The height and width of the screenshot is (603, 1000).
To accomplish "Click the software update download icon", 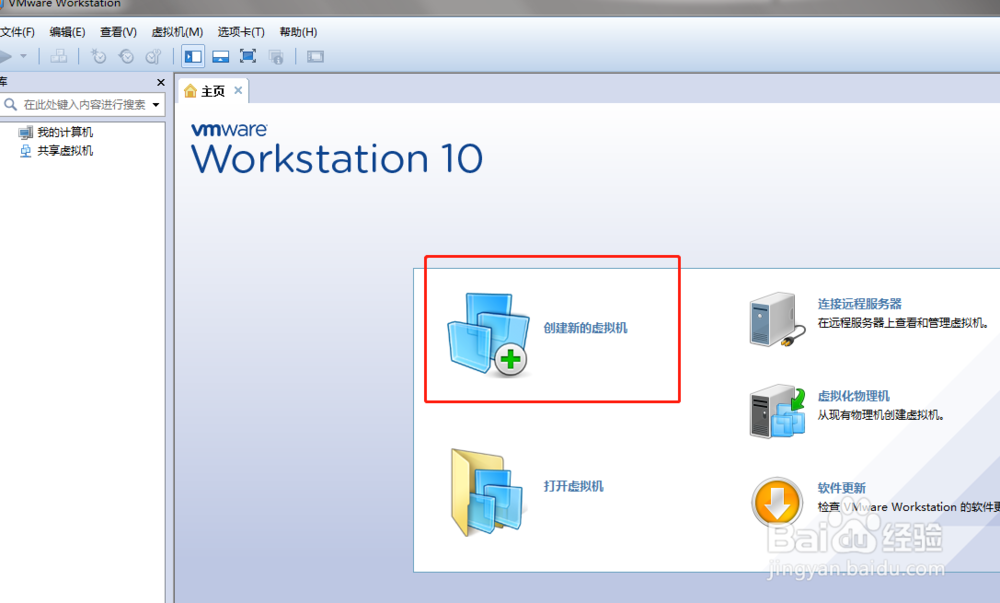I will (777, 502).
